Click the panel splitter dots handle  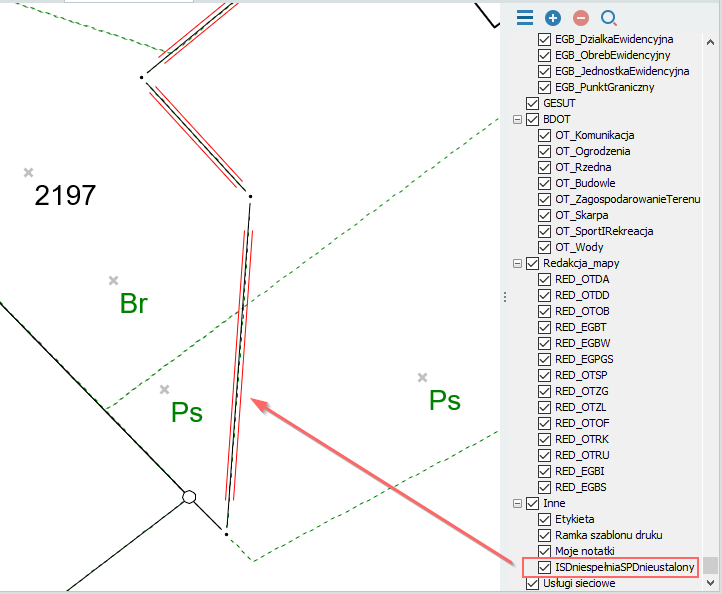[504, 297]
